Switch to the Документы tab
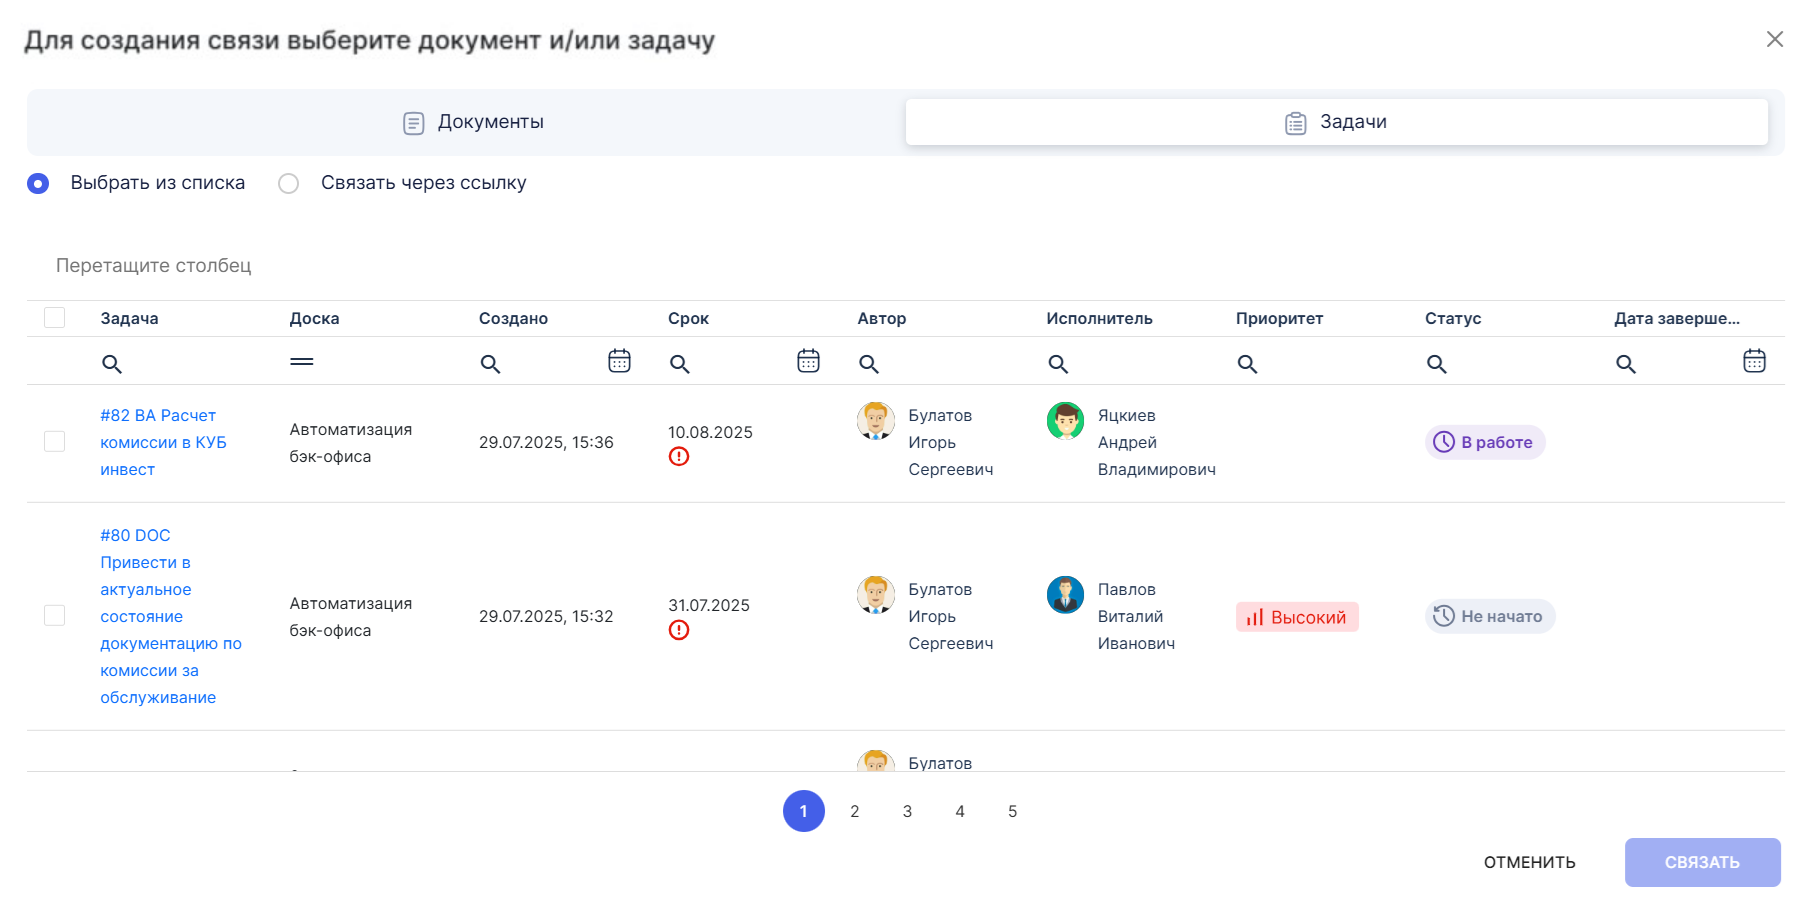This screenshot has height=916, width=1813. click(x=472, y=122)
